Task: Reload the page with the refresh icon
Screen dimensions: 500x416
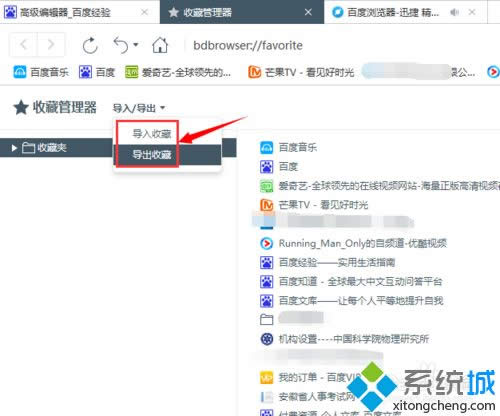Action: tap(90, 45)
